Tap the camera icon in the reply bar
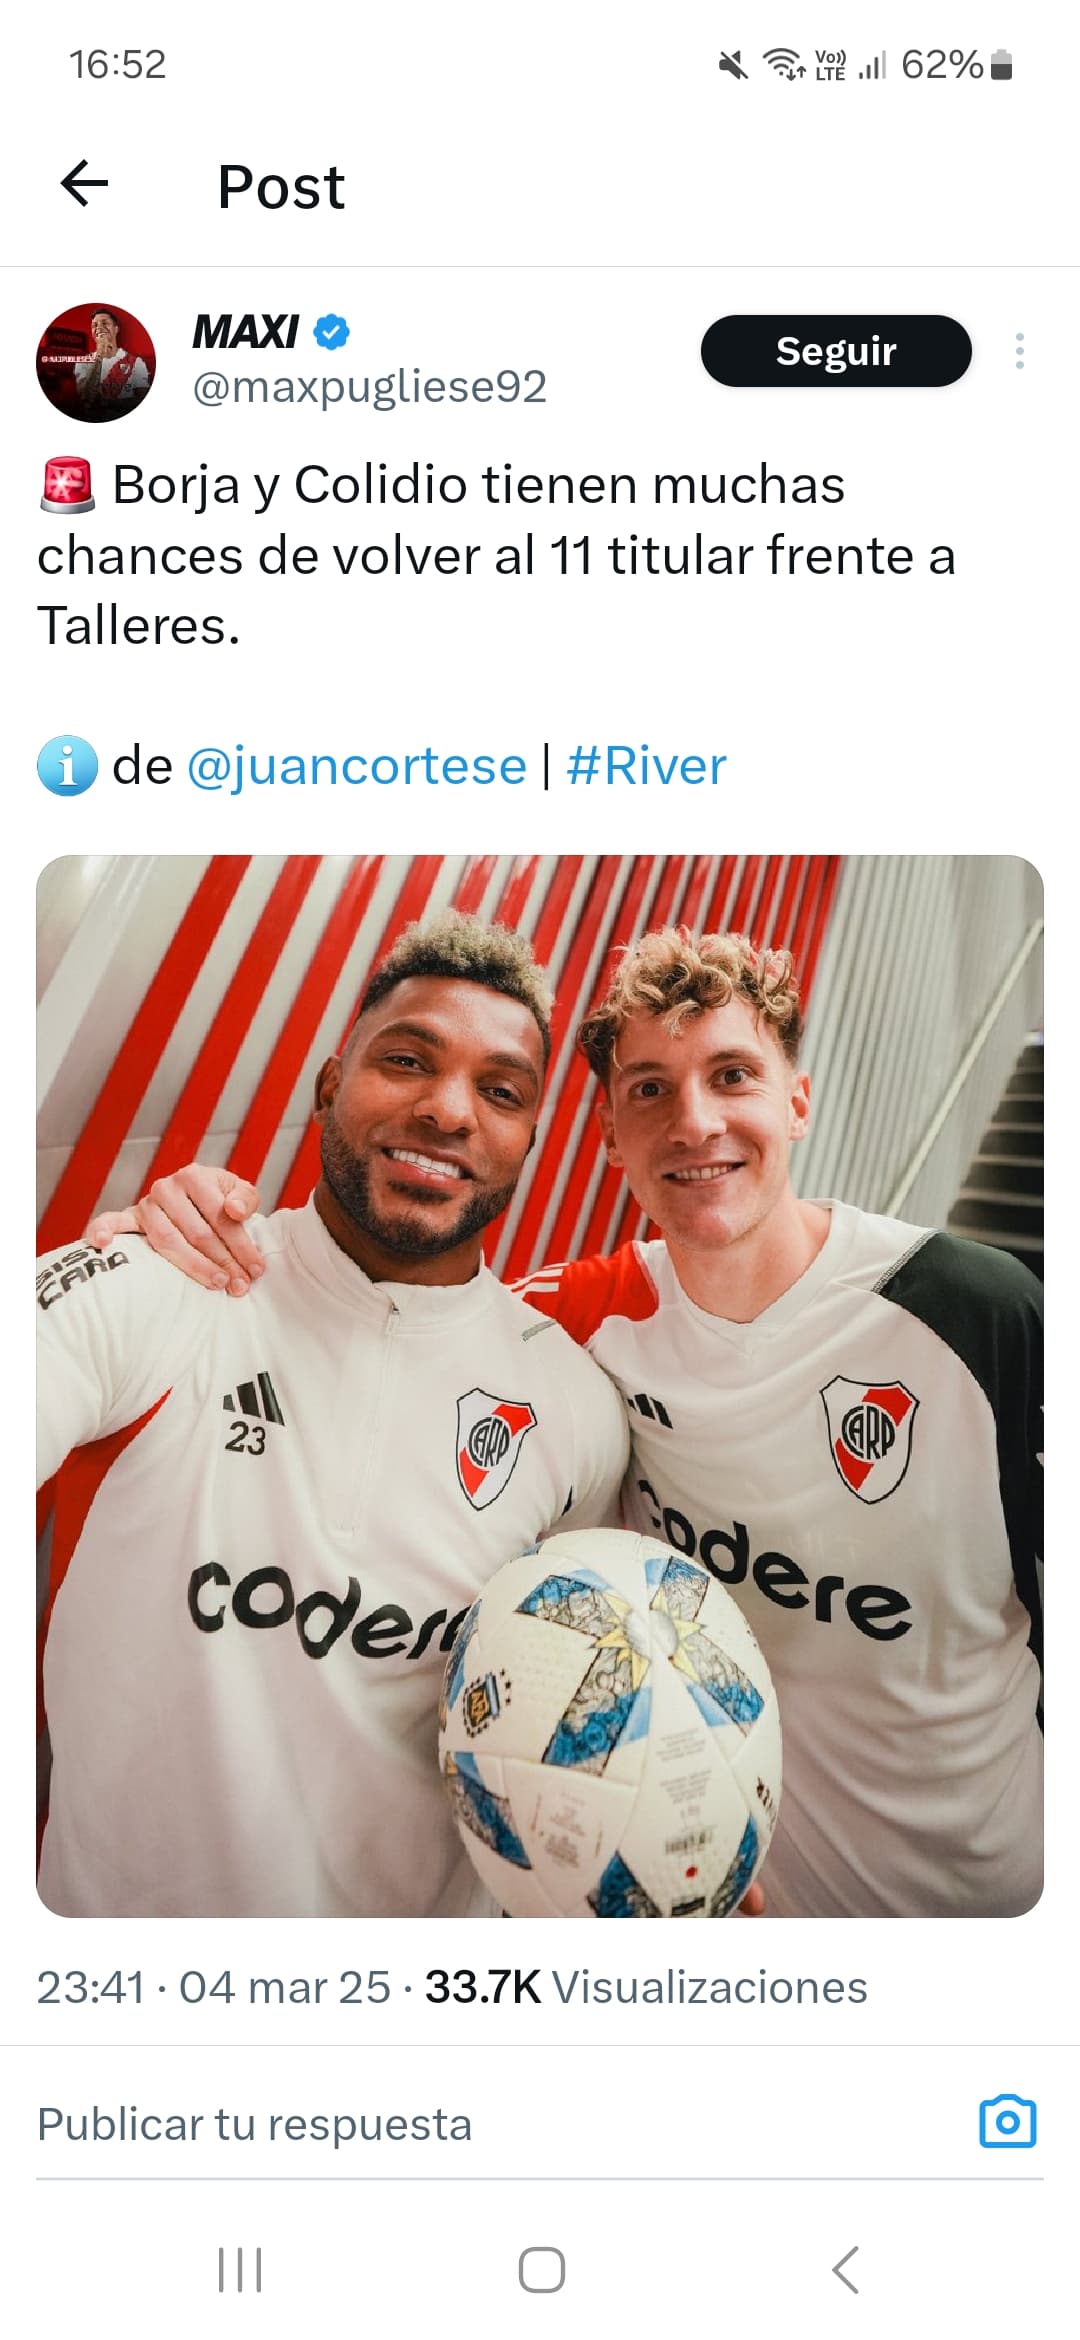 1007,2122
